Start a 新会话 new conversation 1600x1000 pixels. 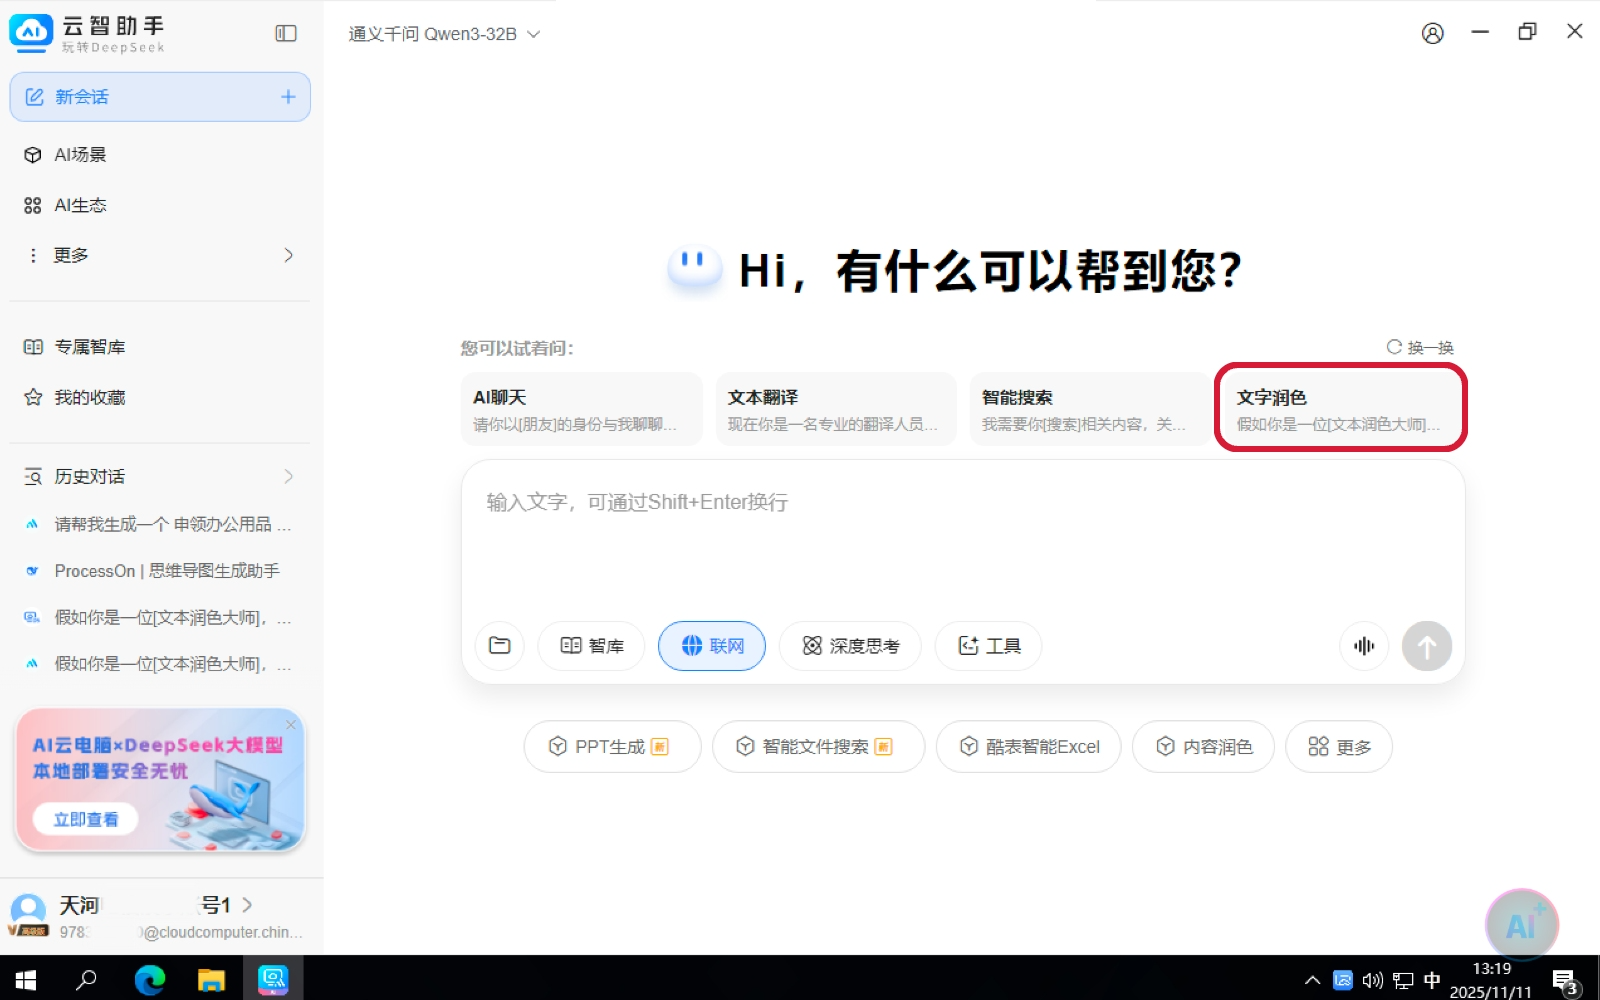(x=160, y=97)
